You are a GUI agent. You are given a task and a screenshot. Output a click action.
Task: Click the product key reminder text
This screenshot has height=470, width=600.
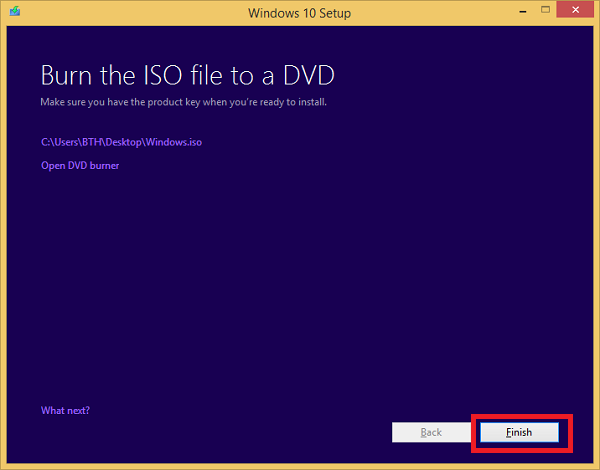pyautogui.click(x=184, y=102)
